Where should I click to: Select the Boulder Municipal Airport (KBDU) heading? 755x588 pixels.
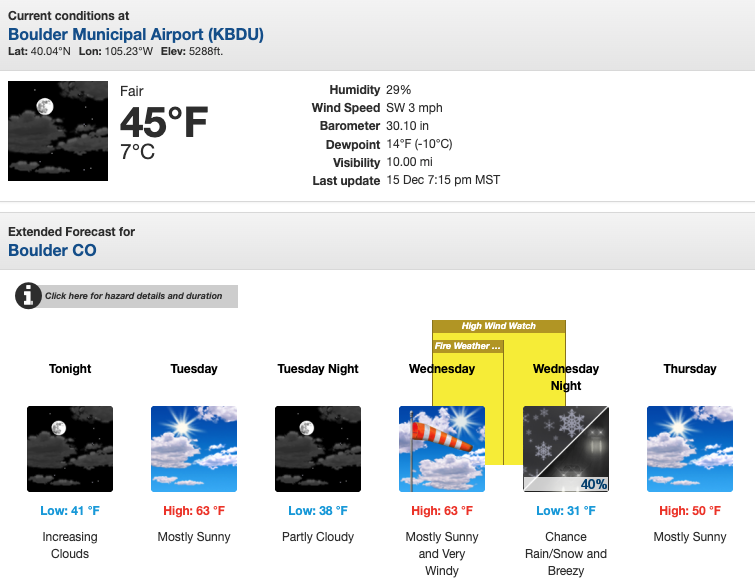[136, 35]
